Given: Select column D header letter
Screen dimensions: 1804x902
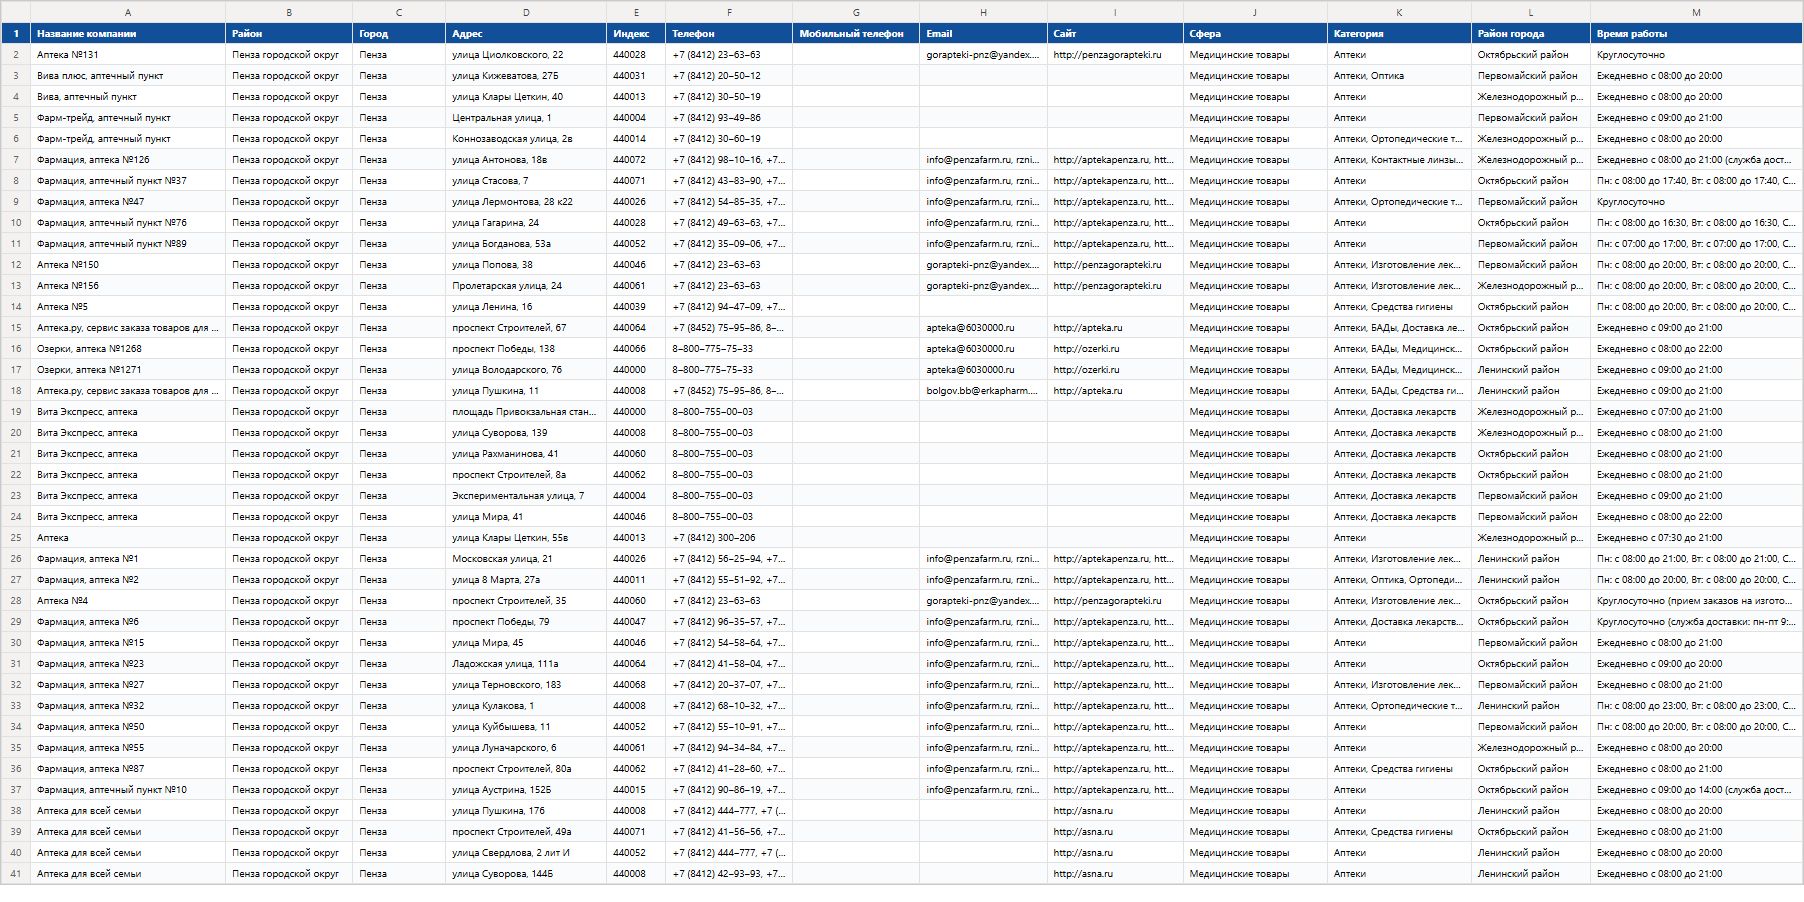Looking at the screenshot, I should pos(526,12).
